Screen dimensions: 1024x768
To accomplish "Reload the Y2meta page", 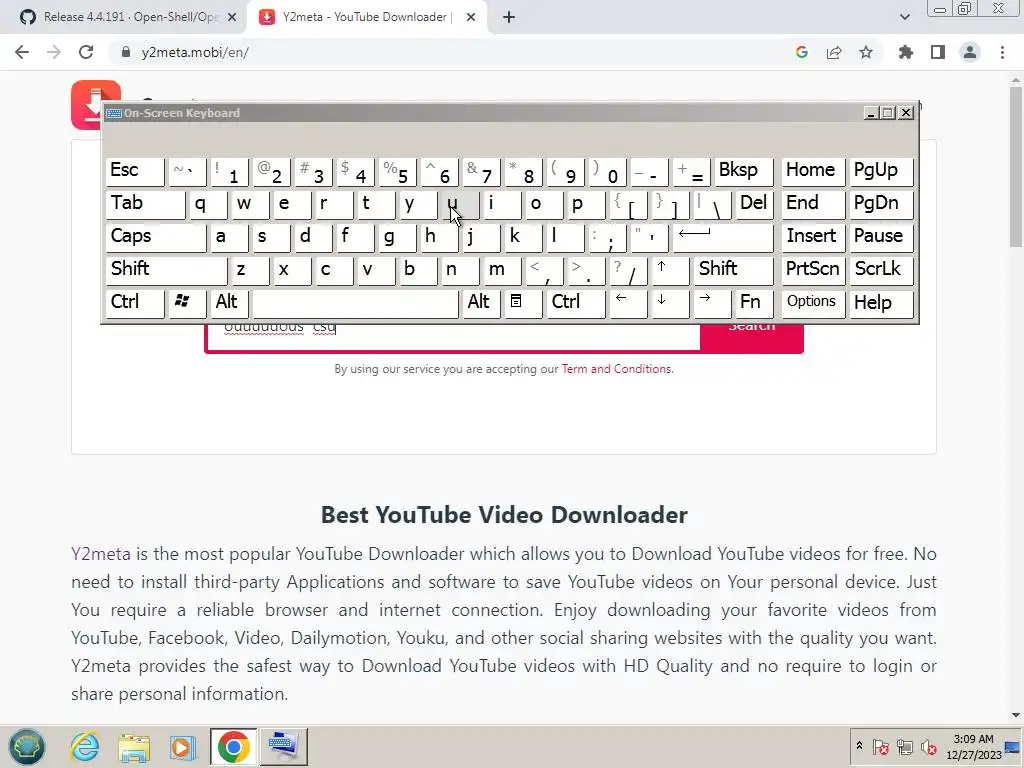I will 86,52.
